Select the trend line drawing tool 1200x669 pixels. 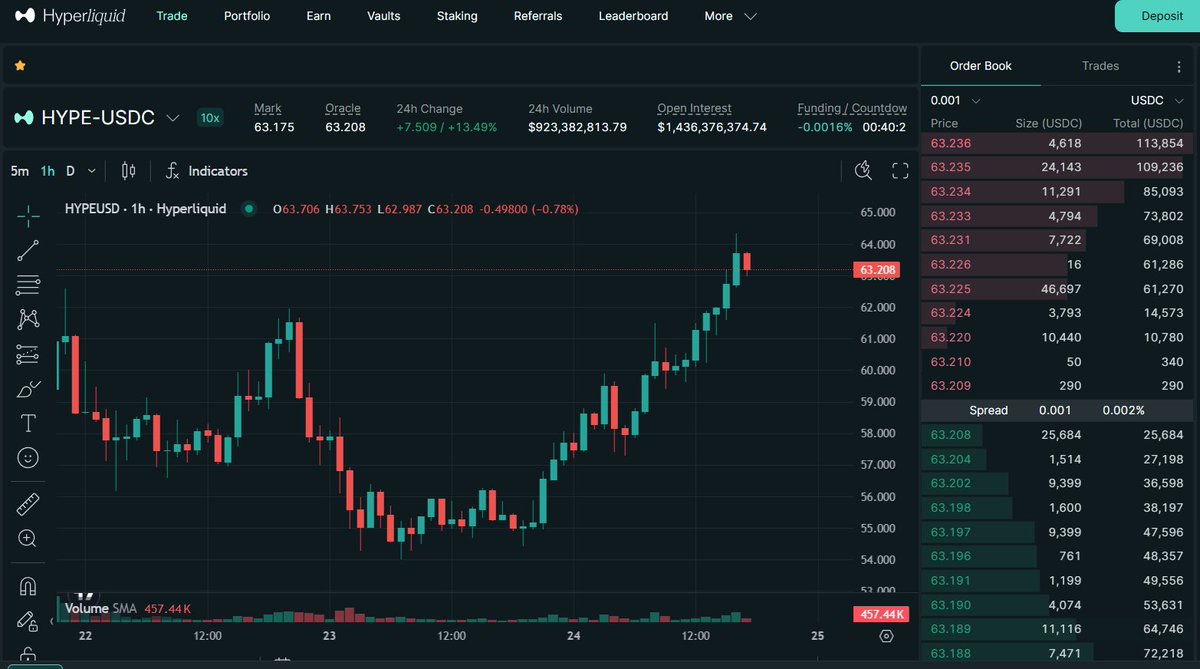(28, 250)
